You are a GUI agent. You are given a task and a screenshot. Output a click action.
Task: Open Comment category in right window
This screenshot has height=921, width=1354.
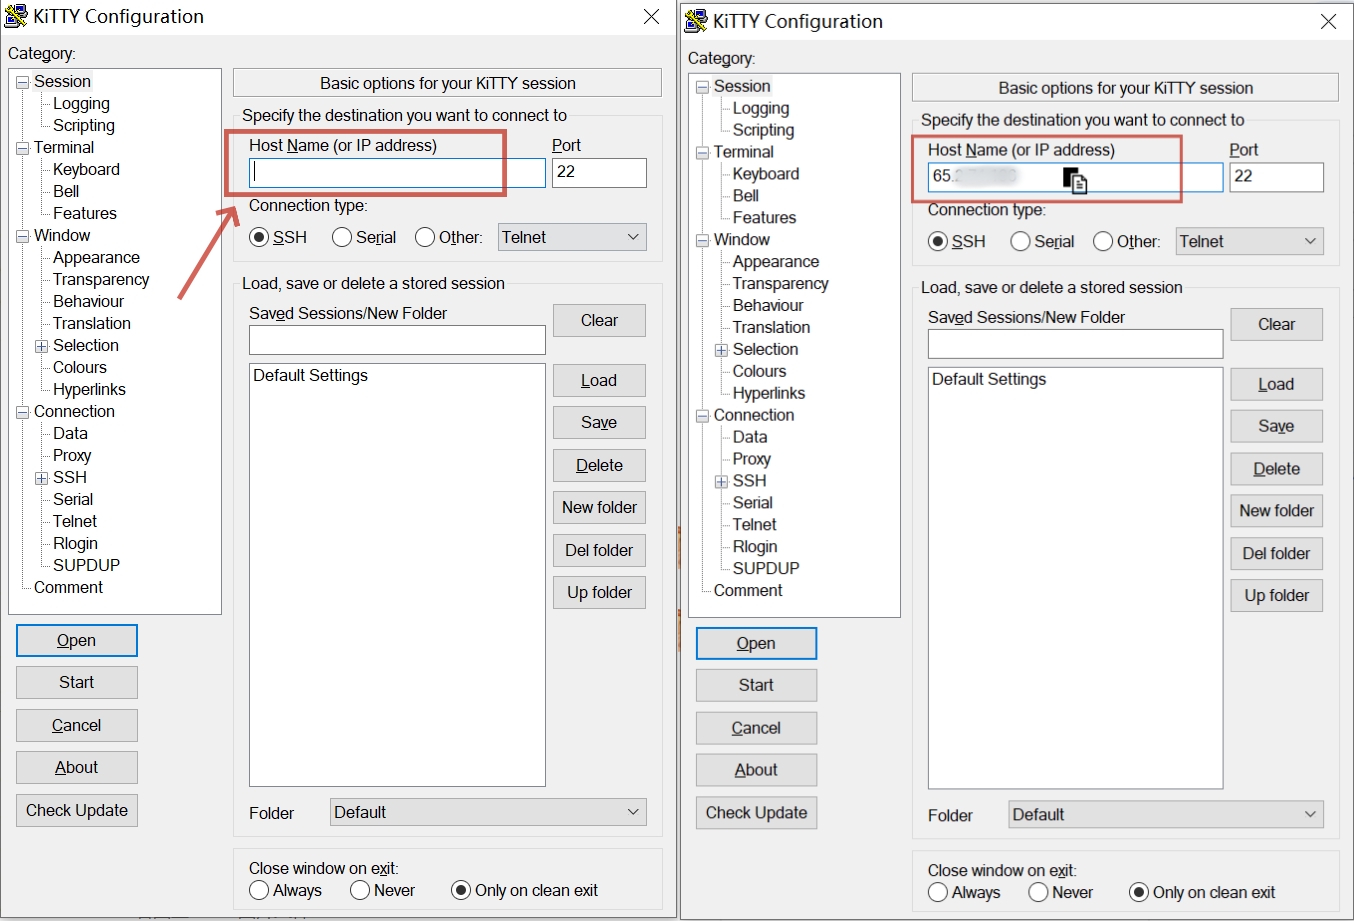(748, 590)
